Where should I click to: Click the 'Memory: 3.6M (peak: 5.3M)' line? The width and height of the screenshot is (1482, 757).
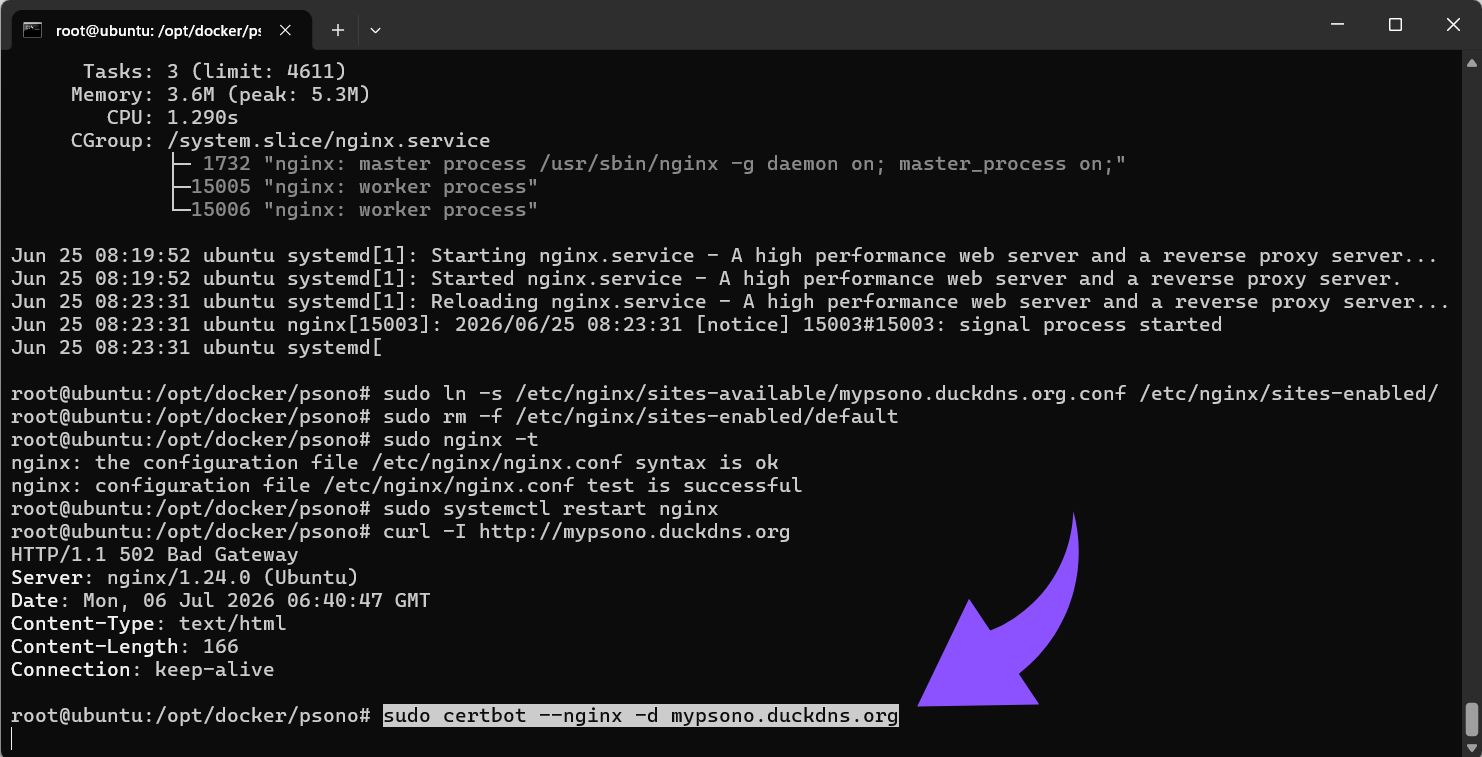click(x=221, y=95)
